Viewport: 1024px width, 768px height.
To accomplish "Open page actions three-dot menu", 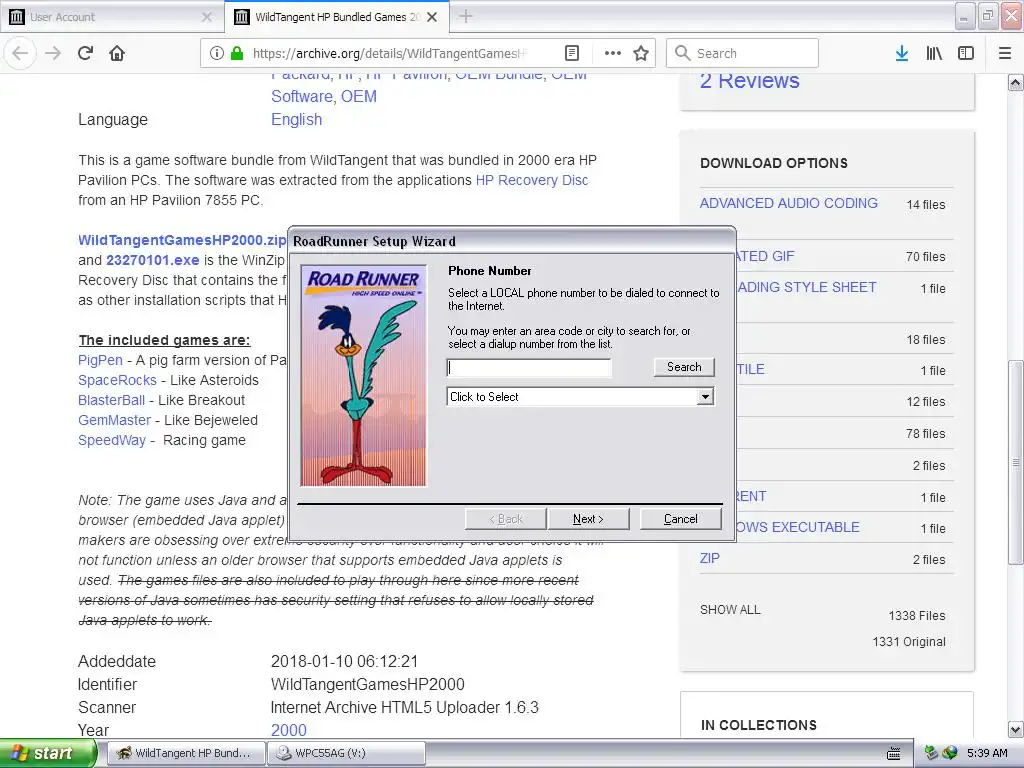I will tap(613, 53).
